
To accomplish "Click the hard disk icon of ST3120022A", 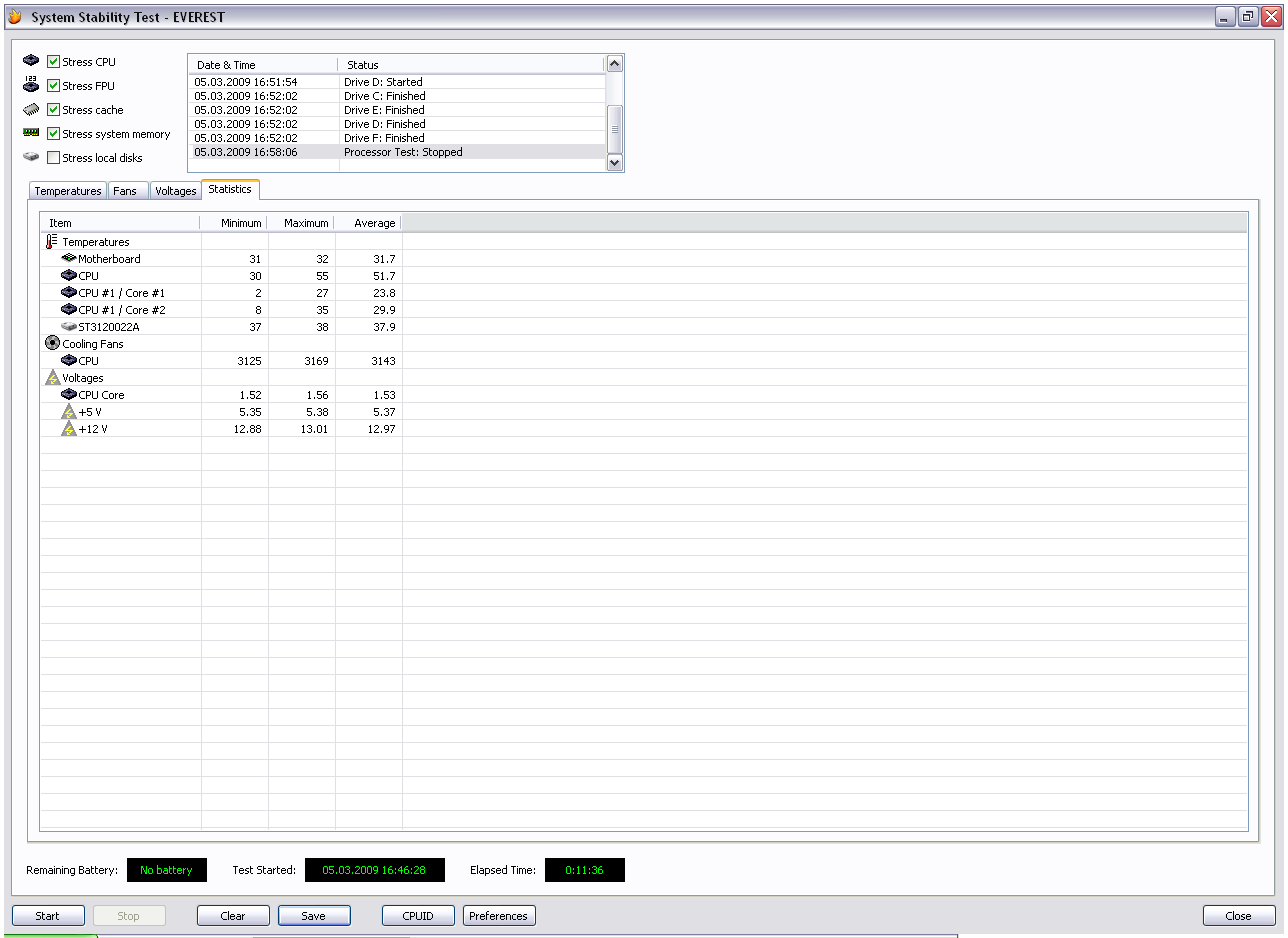I will (x=69, y=326).
